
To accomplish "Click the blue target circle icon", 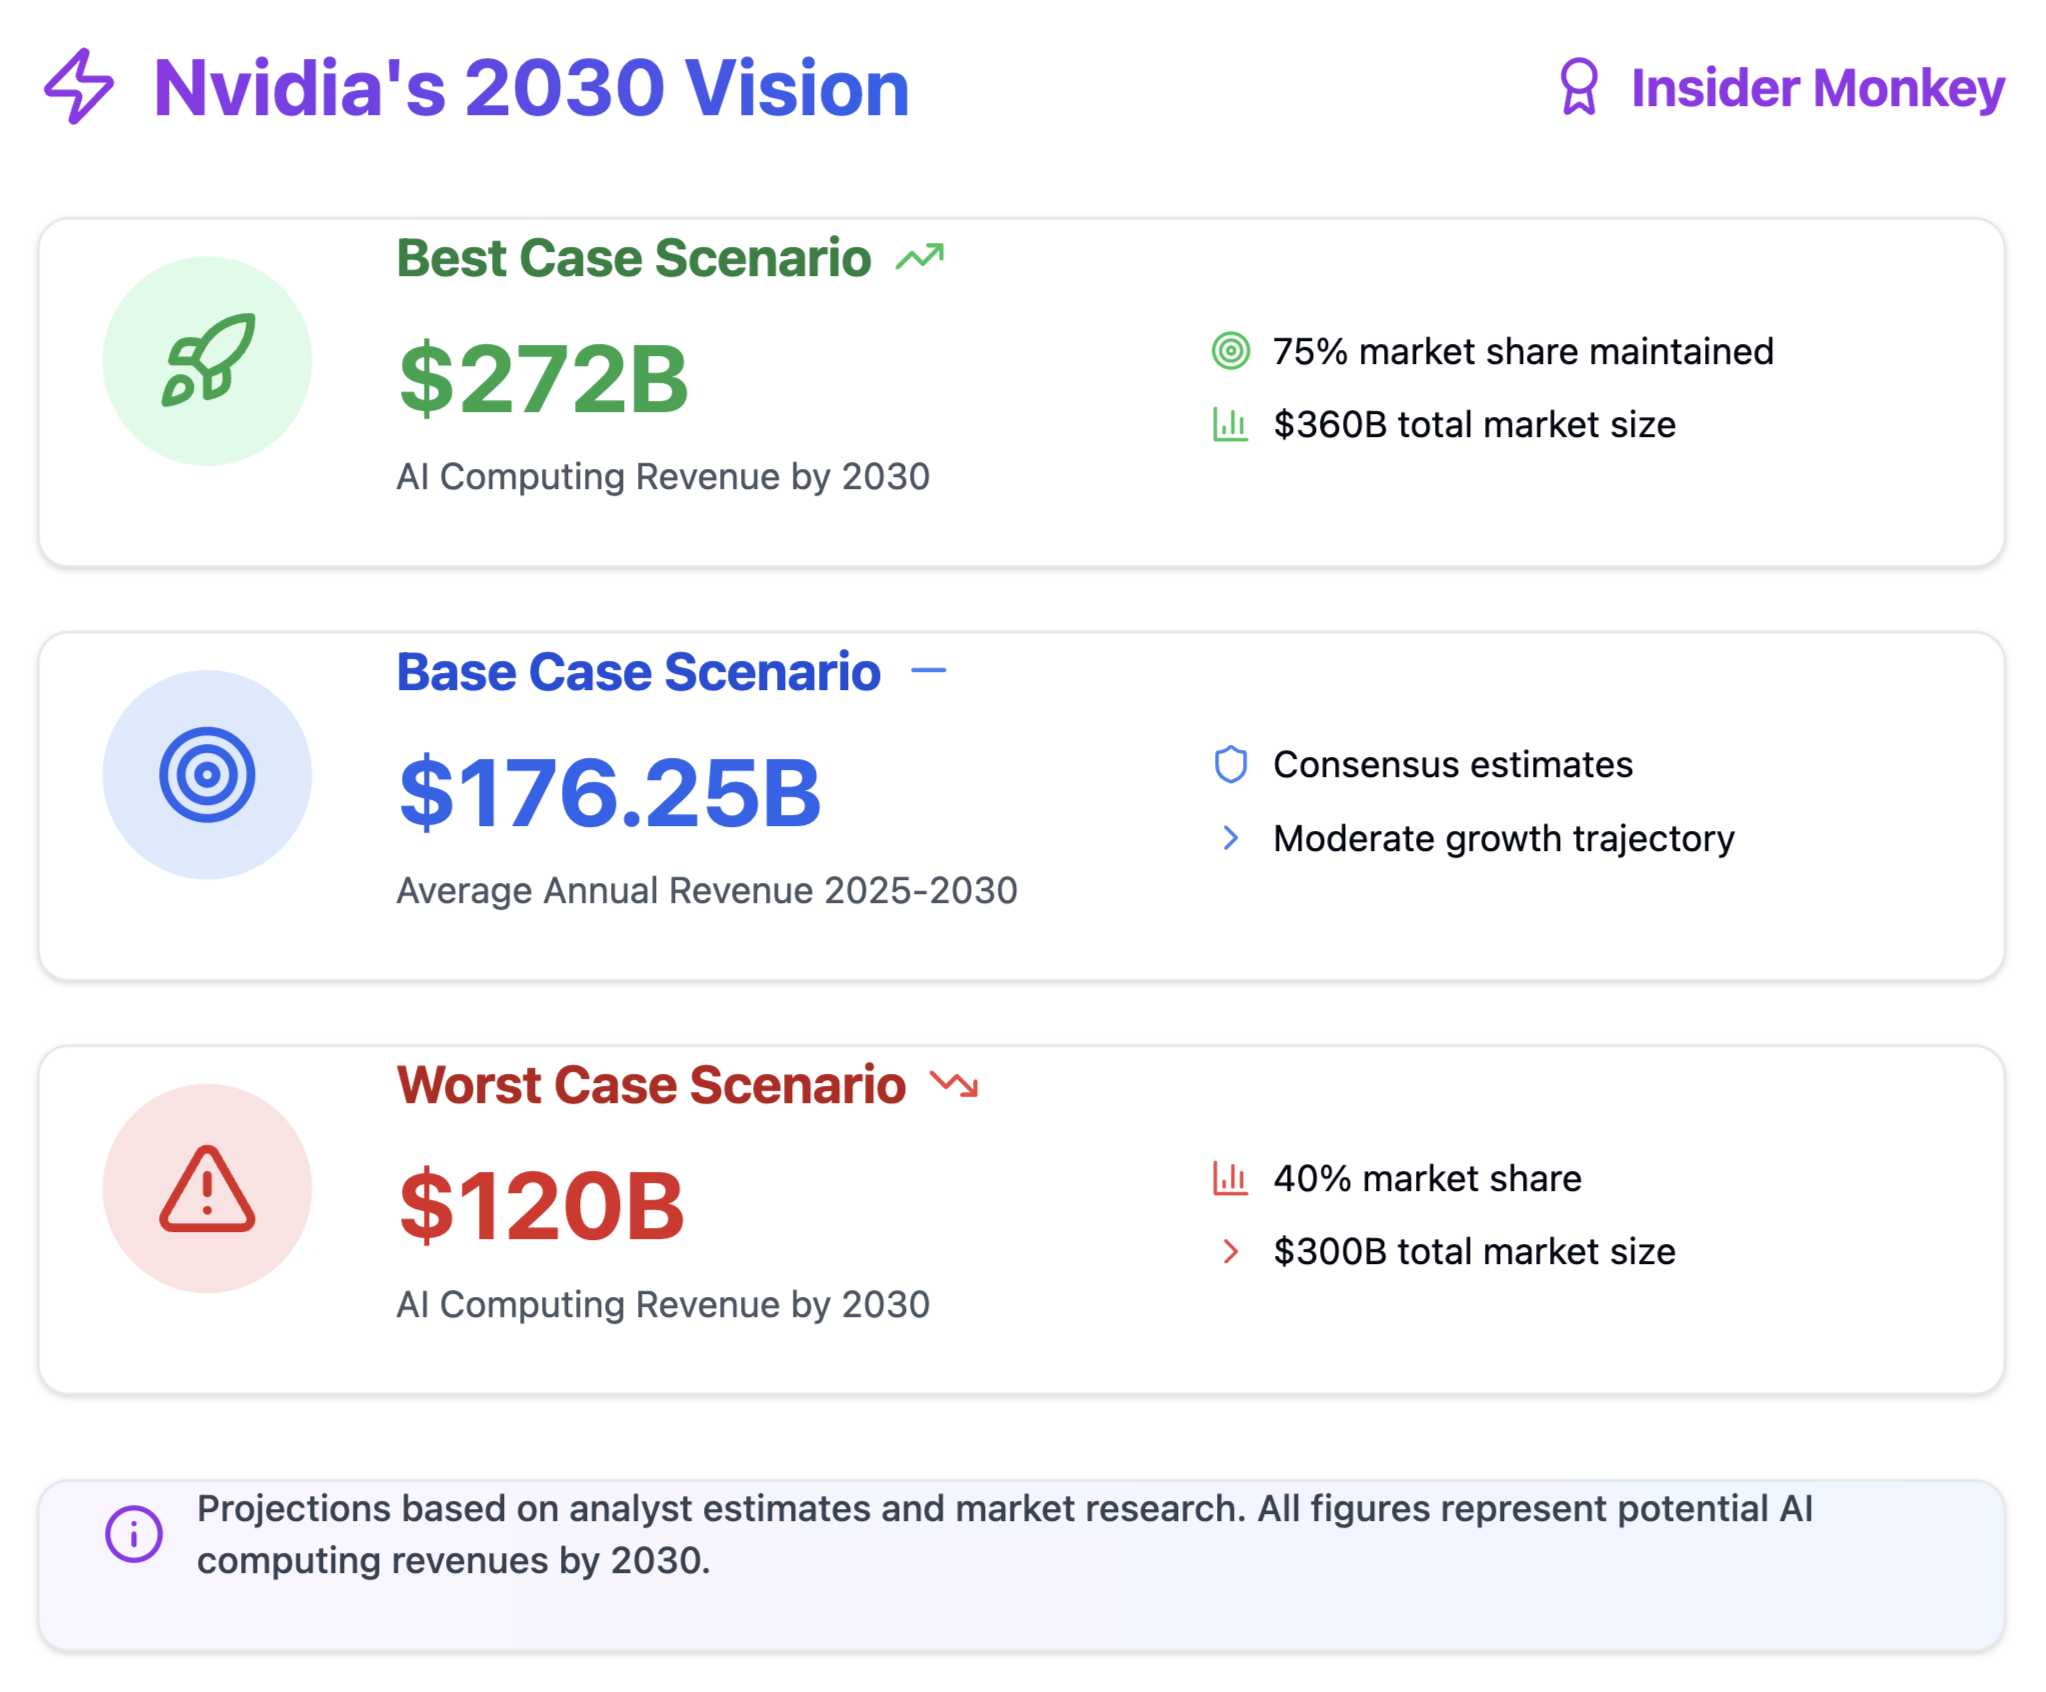I will [207, 774].
